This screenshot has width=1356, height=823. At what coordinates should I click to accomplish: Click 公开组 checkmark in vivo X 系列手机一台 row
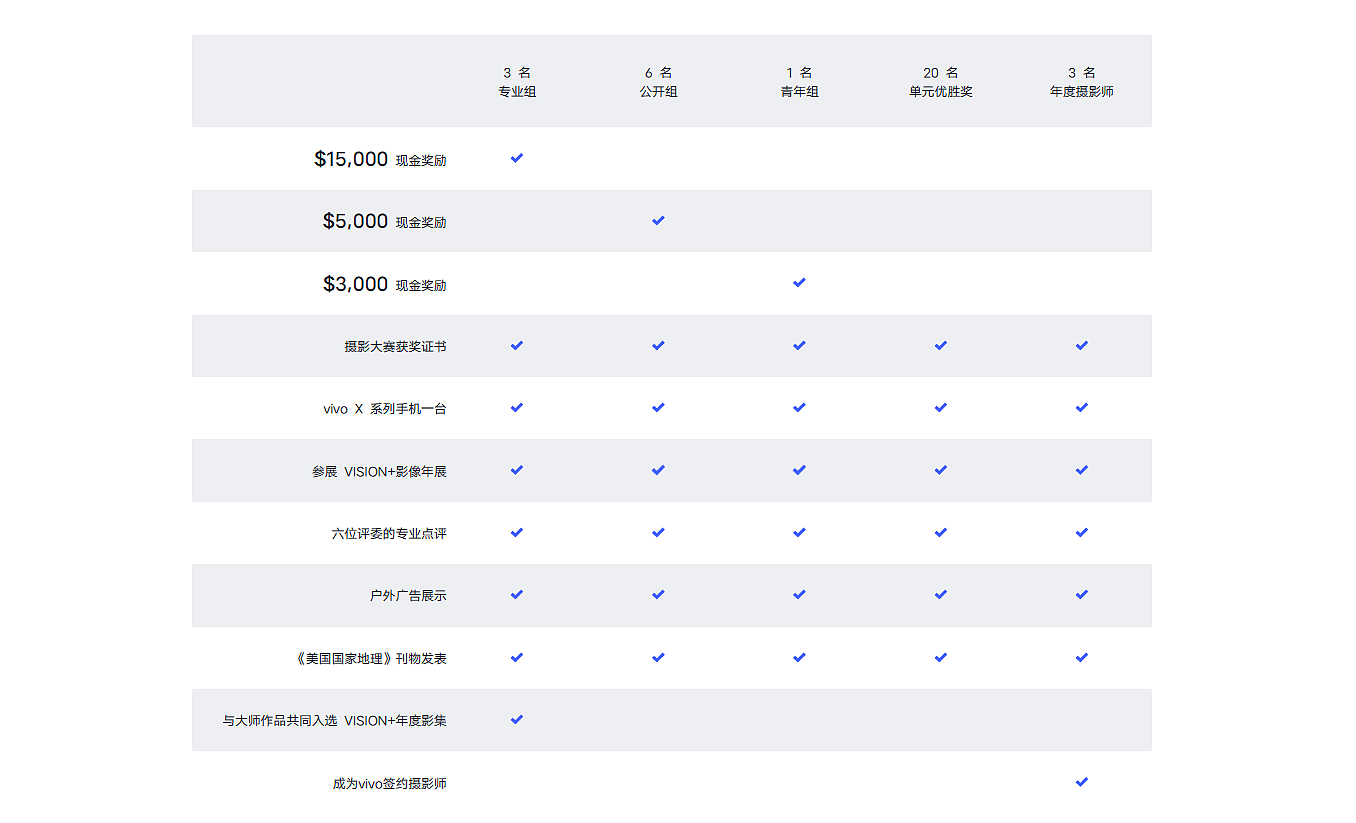click(658, 408)
